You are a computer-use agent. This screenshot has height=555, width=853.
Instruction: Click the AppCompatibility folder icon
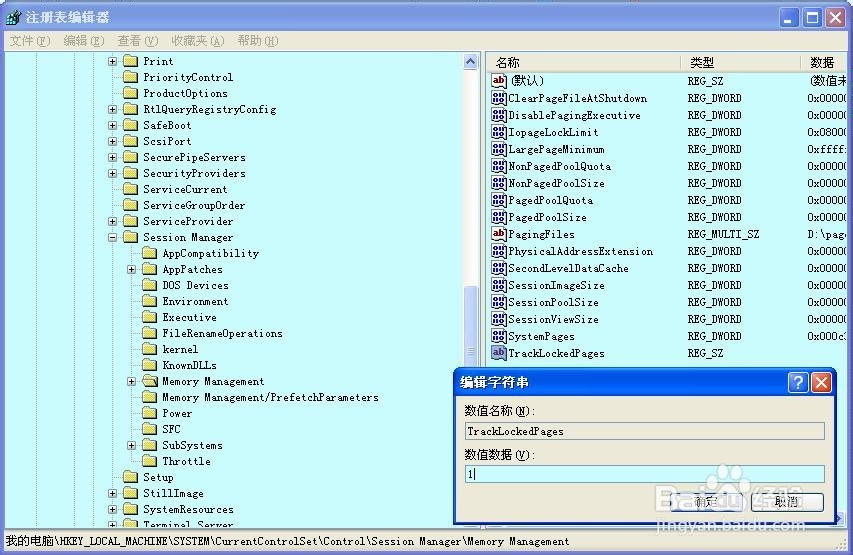pyautogui.click(x=150, y=253)
